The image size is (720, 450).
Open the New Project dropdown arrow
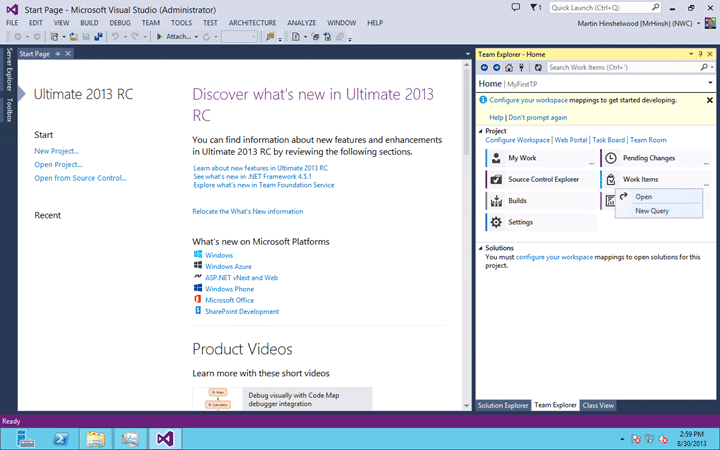63,37
